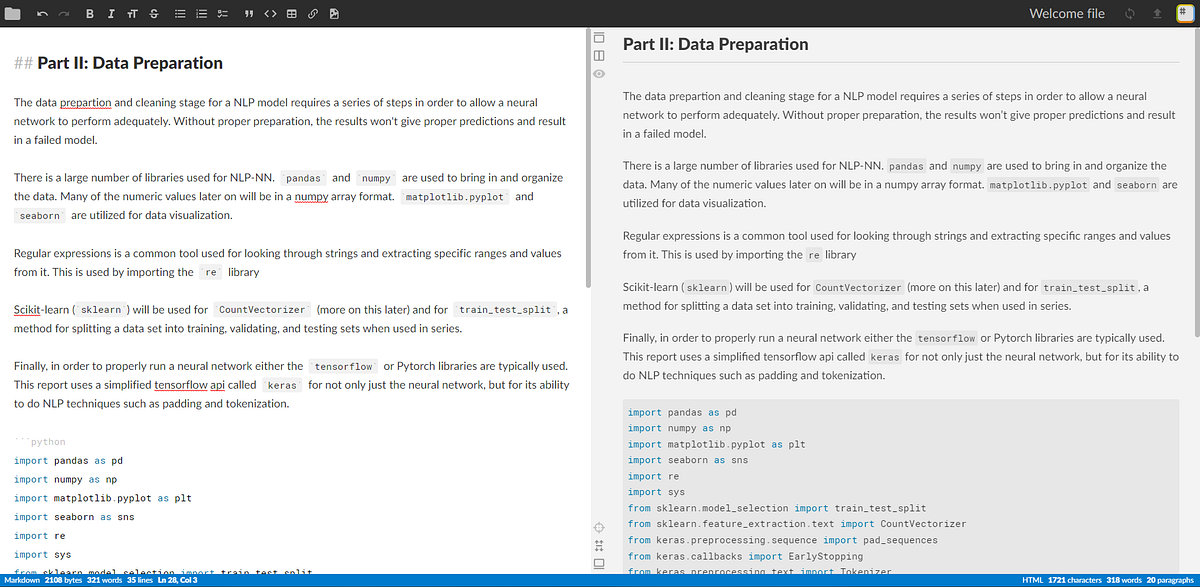Open the StackEdit side menu
The width and height of the screenshot is (1200, 587).
(x=1186, y=13)
